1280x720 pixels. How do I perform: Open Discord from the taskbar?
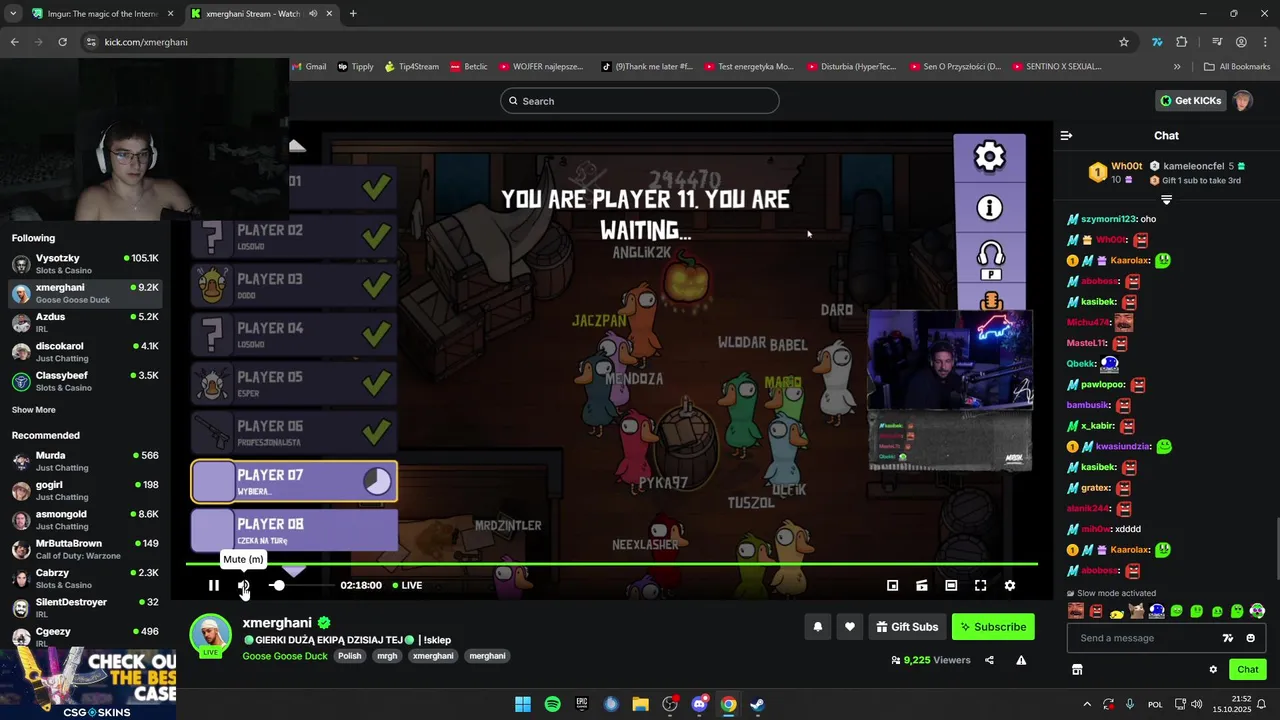(699, 704)
